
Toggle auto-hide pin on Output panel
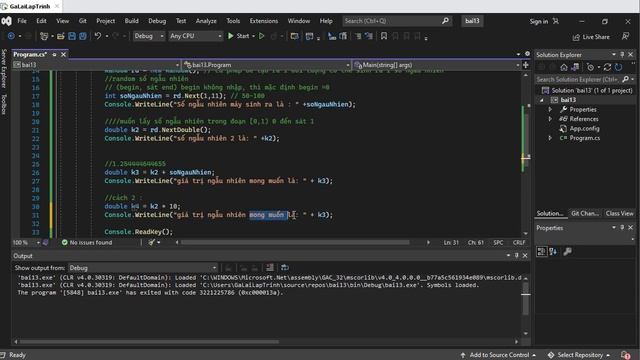(516, 256)
